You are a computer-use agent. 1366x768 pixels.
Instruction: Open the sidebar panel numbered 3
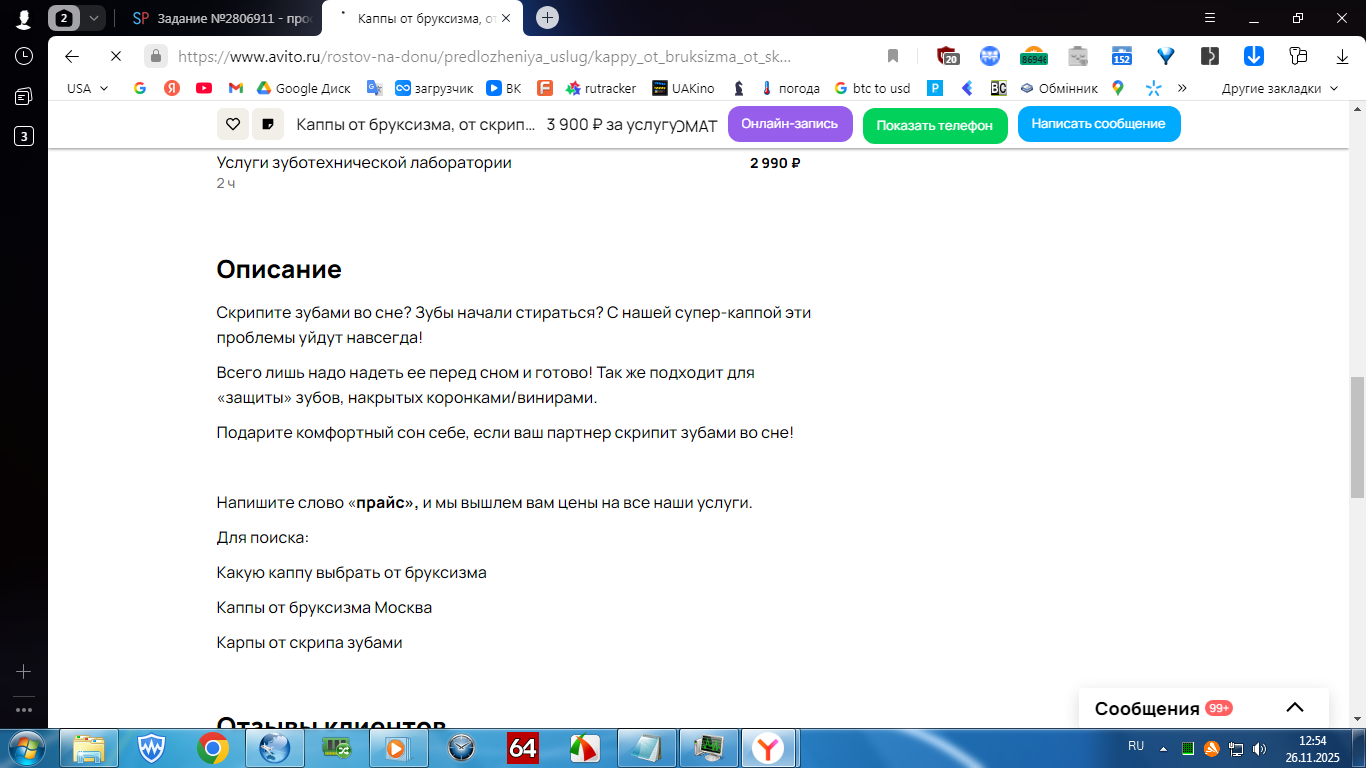point(24,136)
